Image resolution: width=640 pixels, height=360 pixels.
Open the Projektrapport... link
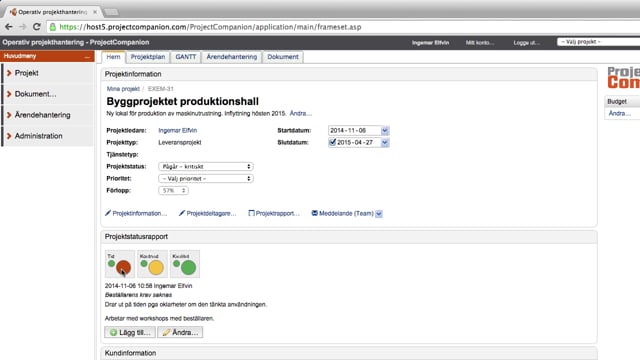[278, 213]
